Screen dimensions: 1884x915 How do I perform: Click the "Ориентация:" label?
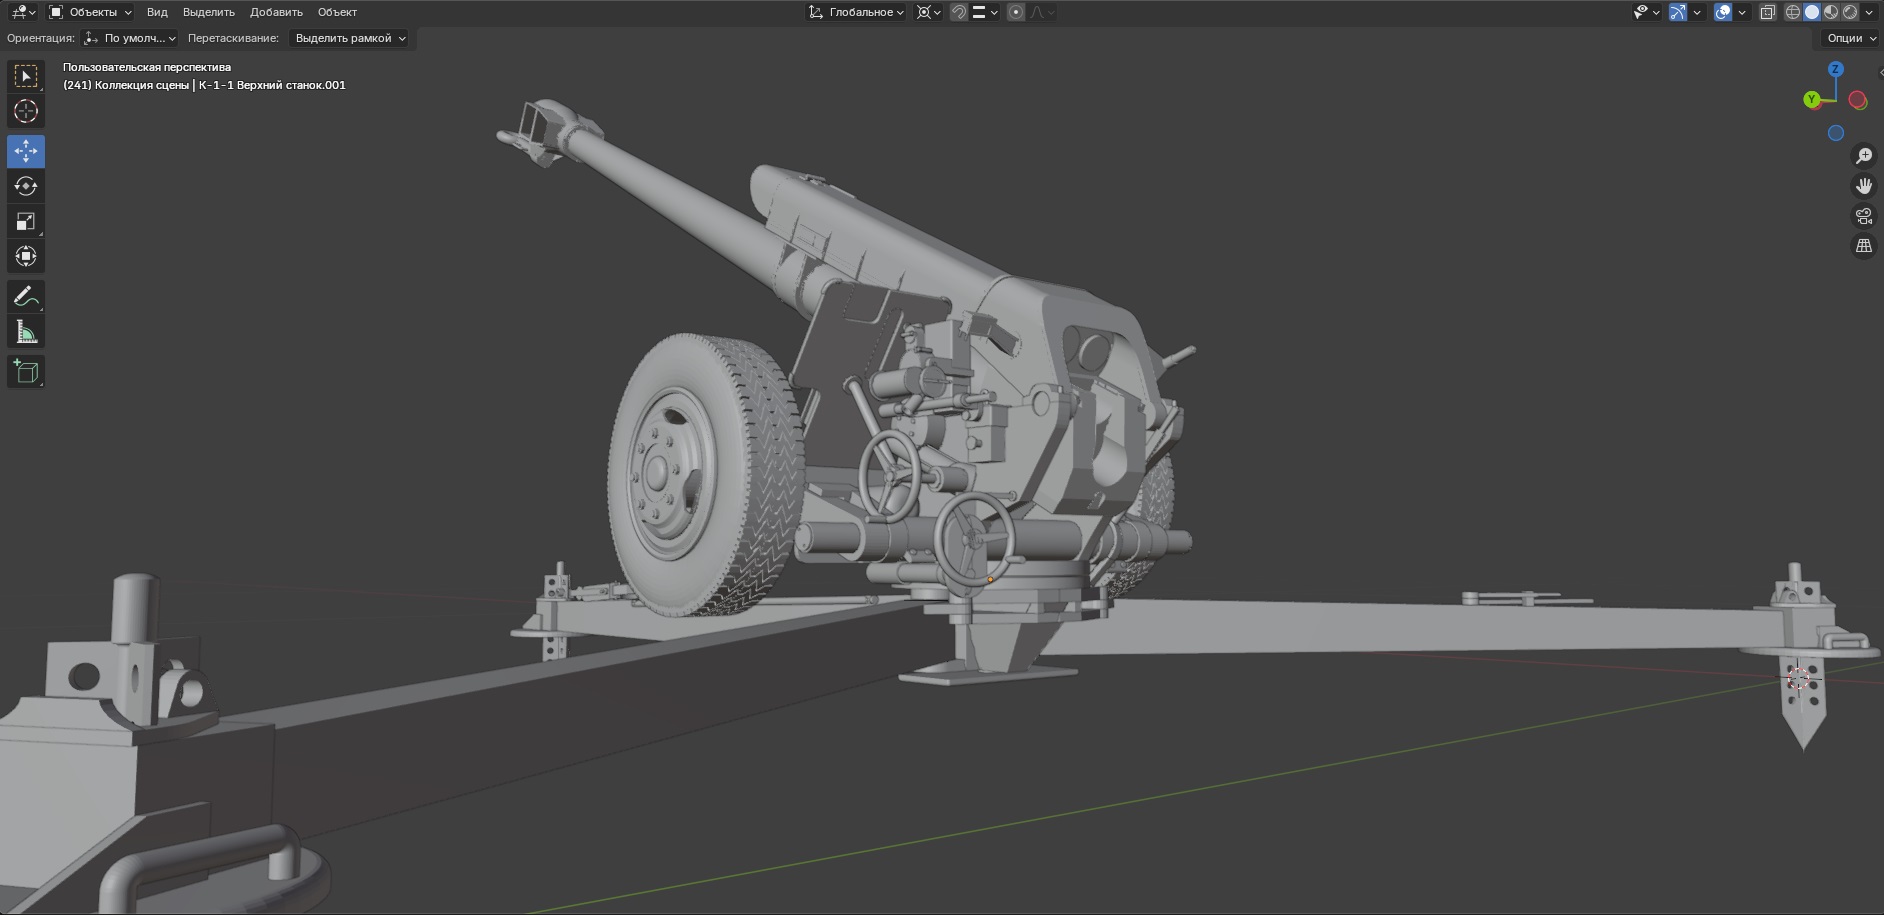pos(41,38)
